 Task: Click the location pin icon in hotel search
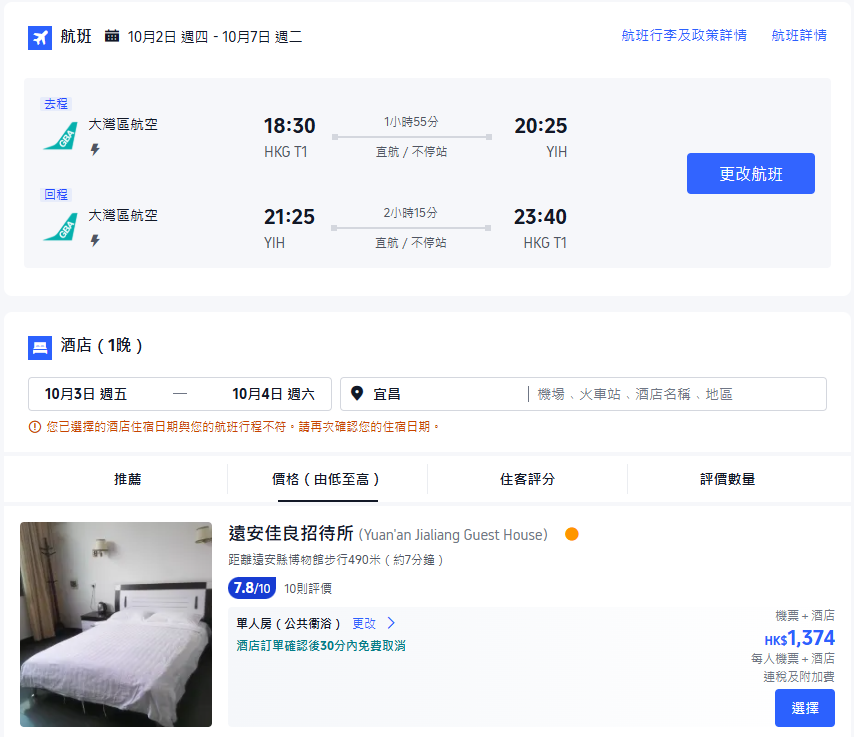coord(358,393)
